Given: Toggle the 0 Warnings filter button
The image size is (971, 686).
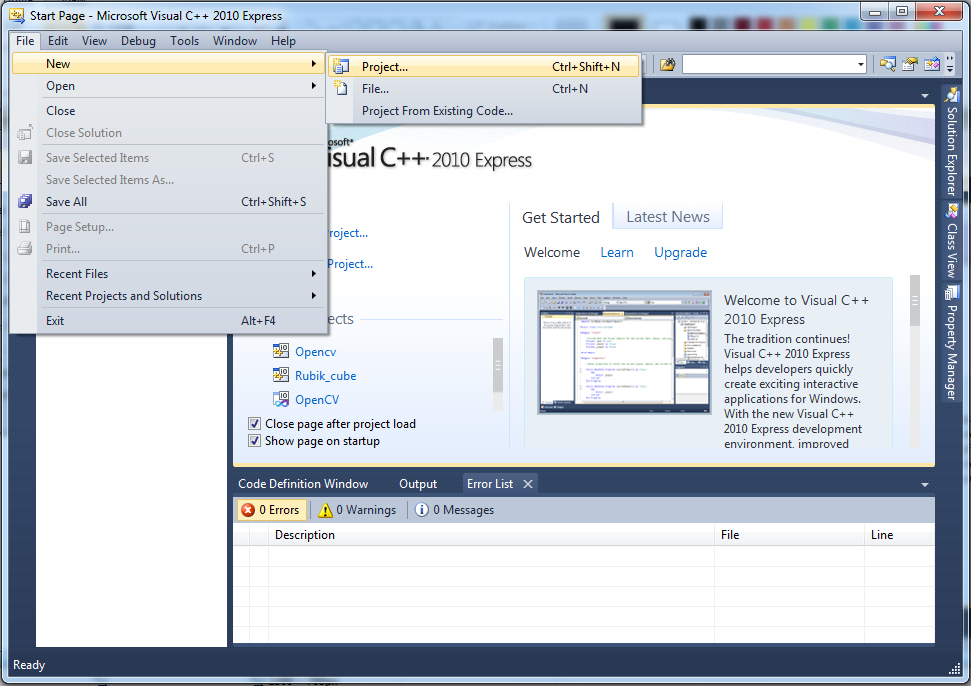Looking at the screenshot, I should (x=357, y=510).
